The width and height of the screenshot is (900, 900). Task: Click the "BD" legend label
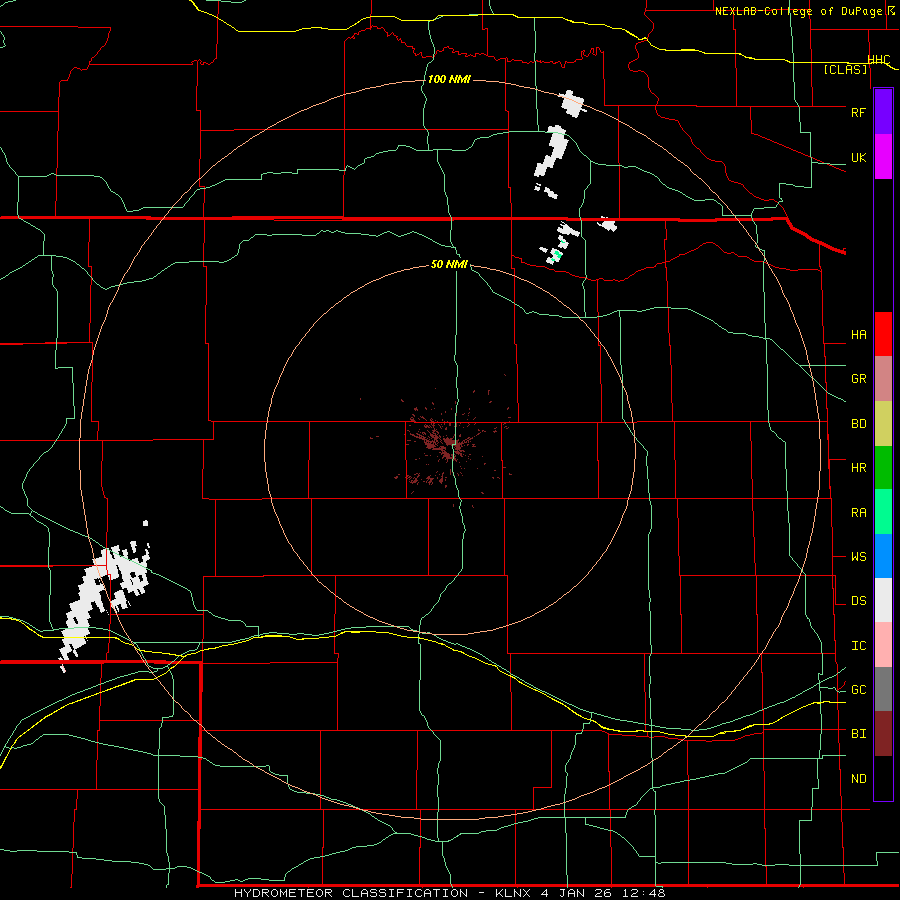click(859, 424)
